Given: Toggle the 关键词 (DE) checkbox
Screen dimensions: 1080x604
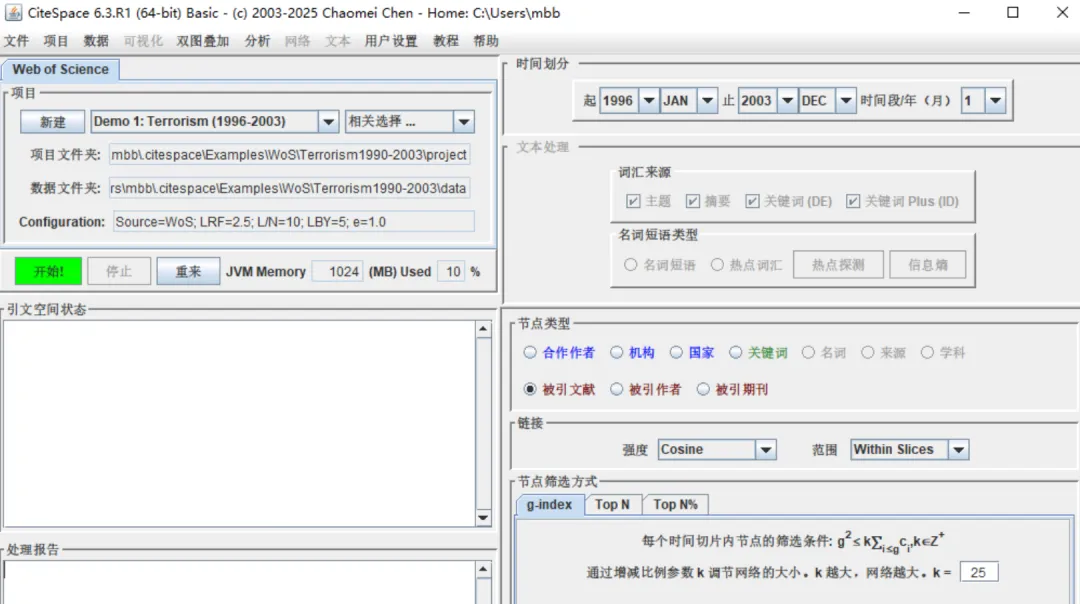Looking at the screenshot, I should [x=752, y=201].
